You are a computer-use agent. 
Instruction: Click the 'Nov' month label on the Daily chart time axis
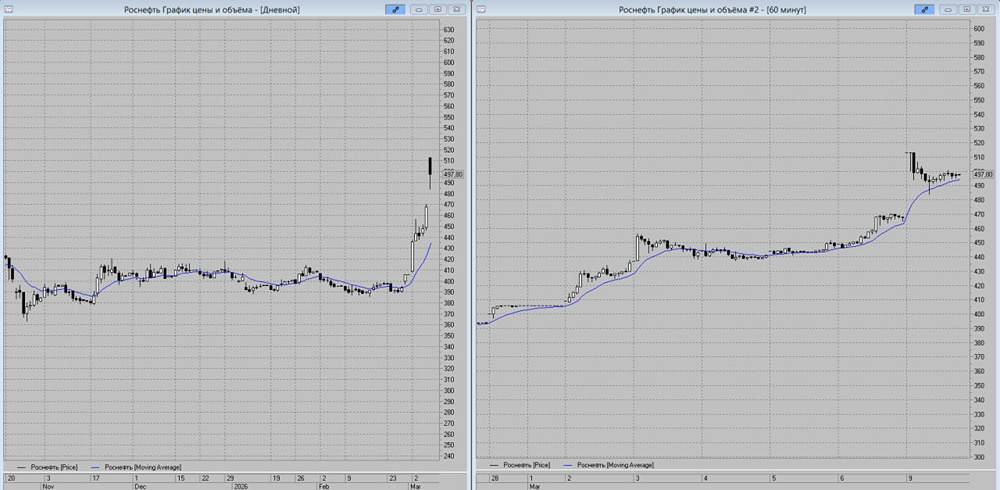(x=50, y=486)
